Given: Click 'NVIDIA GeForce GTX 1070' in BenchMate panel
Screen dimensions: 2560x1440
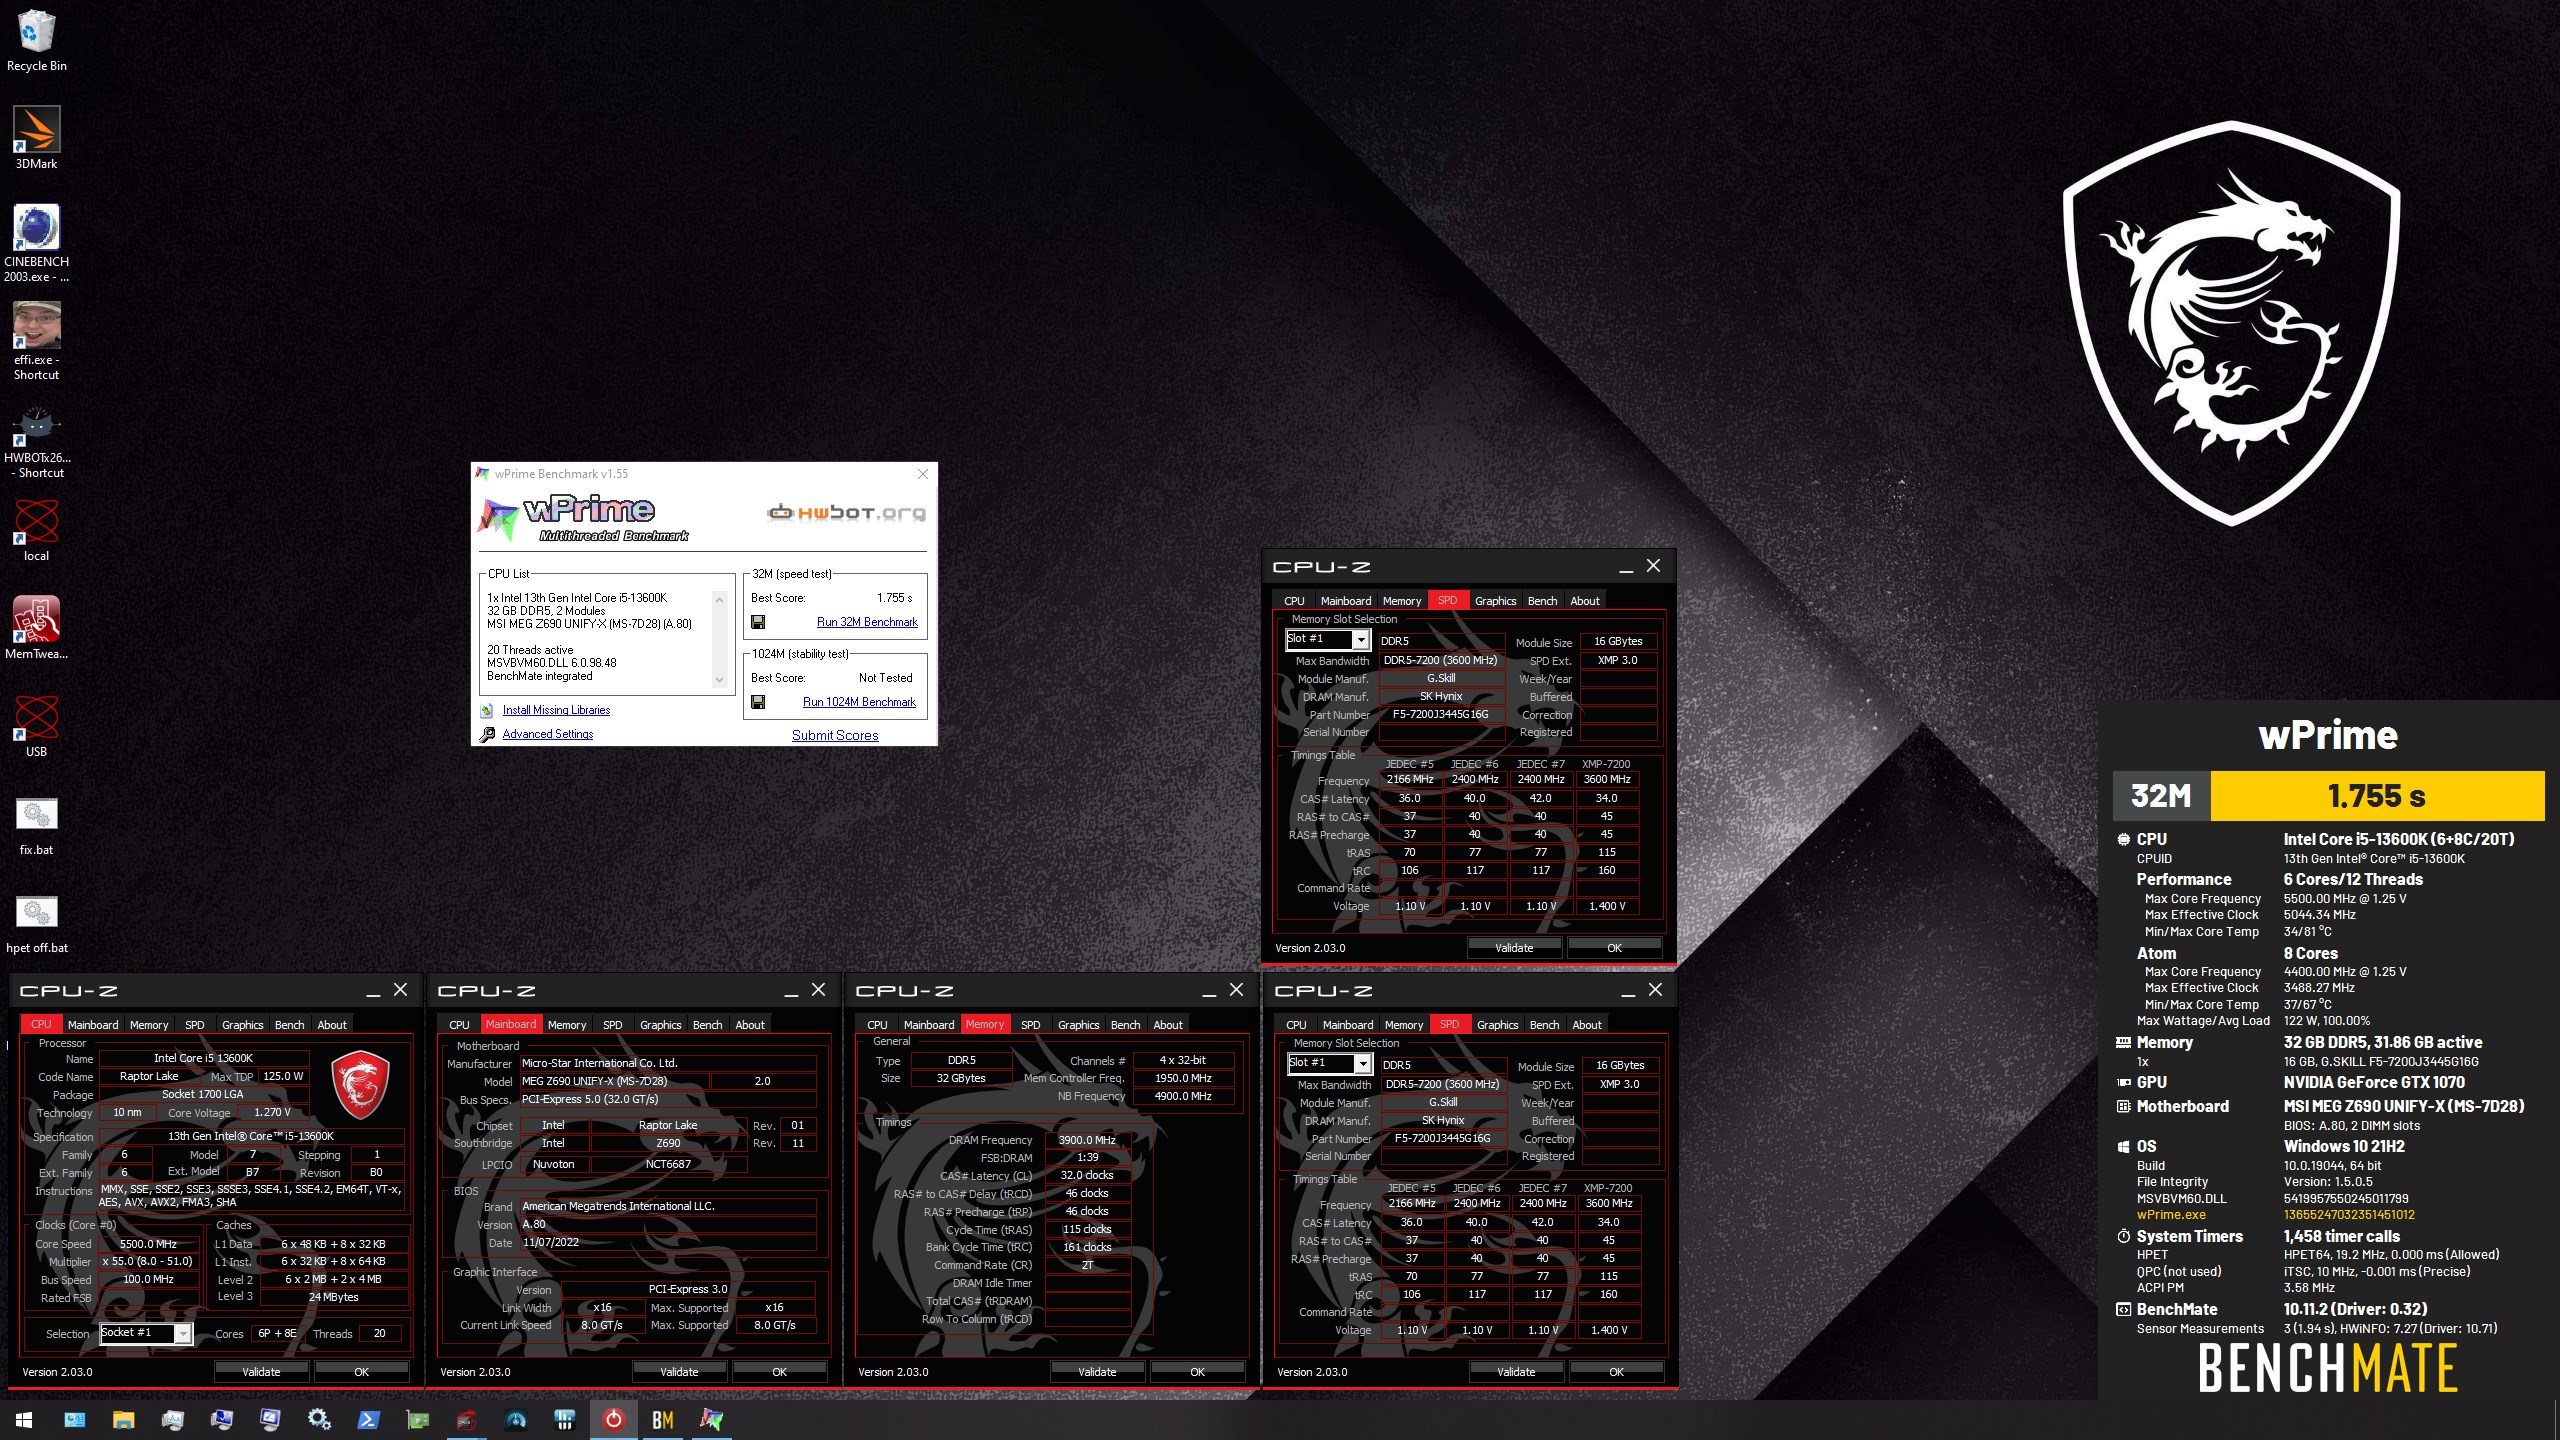Looking at the screenshot, I should (2373, 1082).
